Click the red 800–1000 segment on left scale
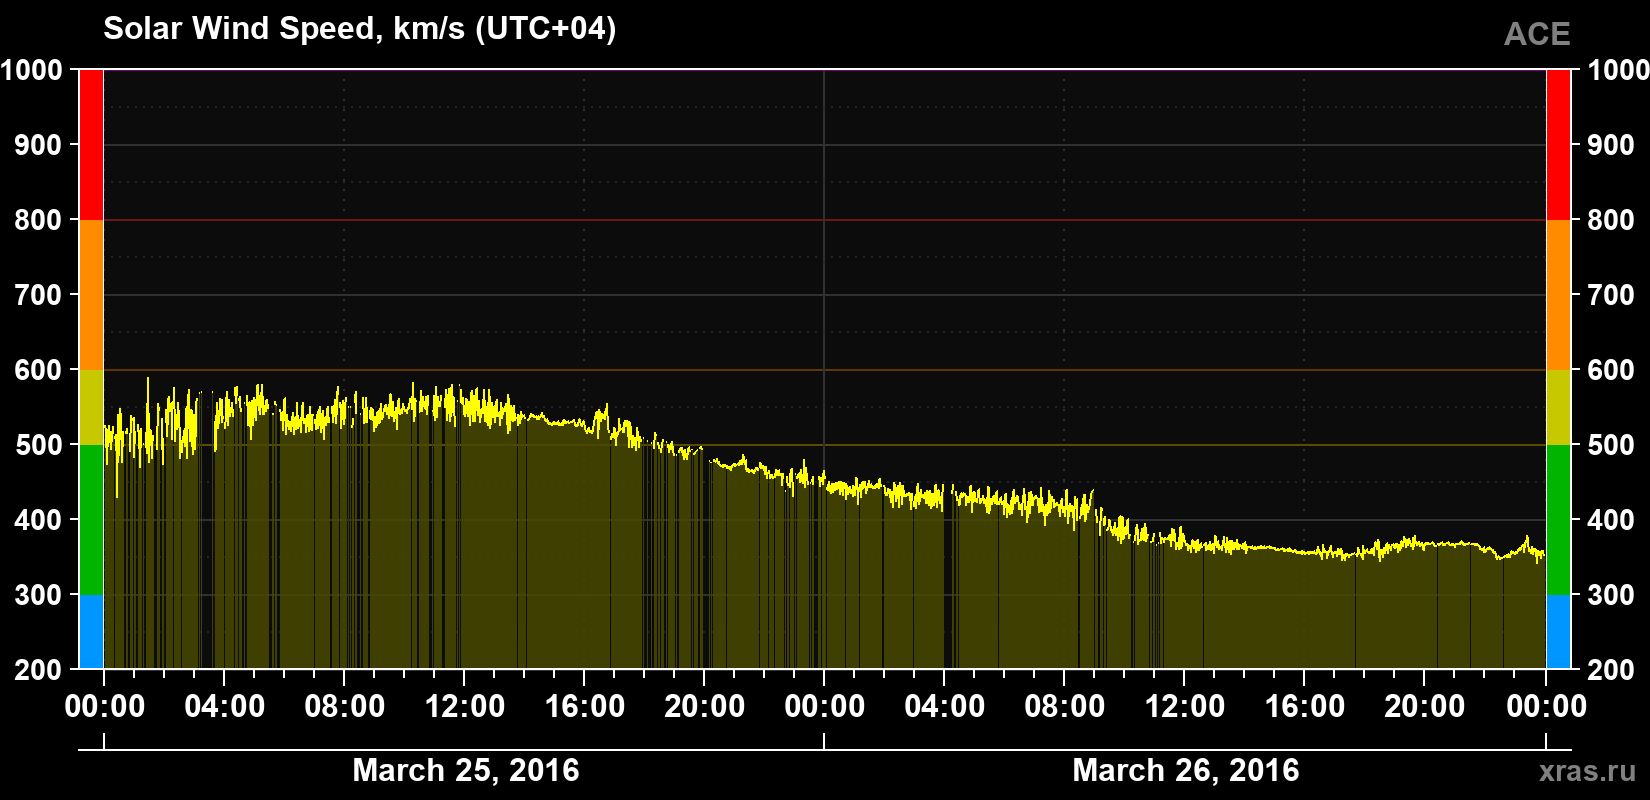 tap(91, 145)
